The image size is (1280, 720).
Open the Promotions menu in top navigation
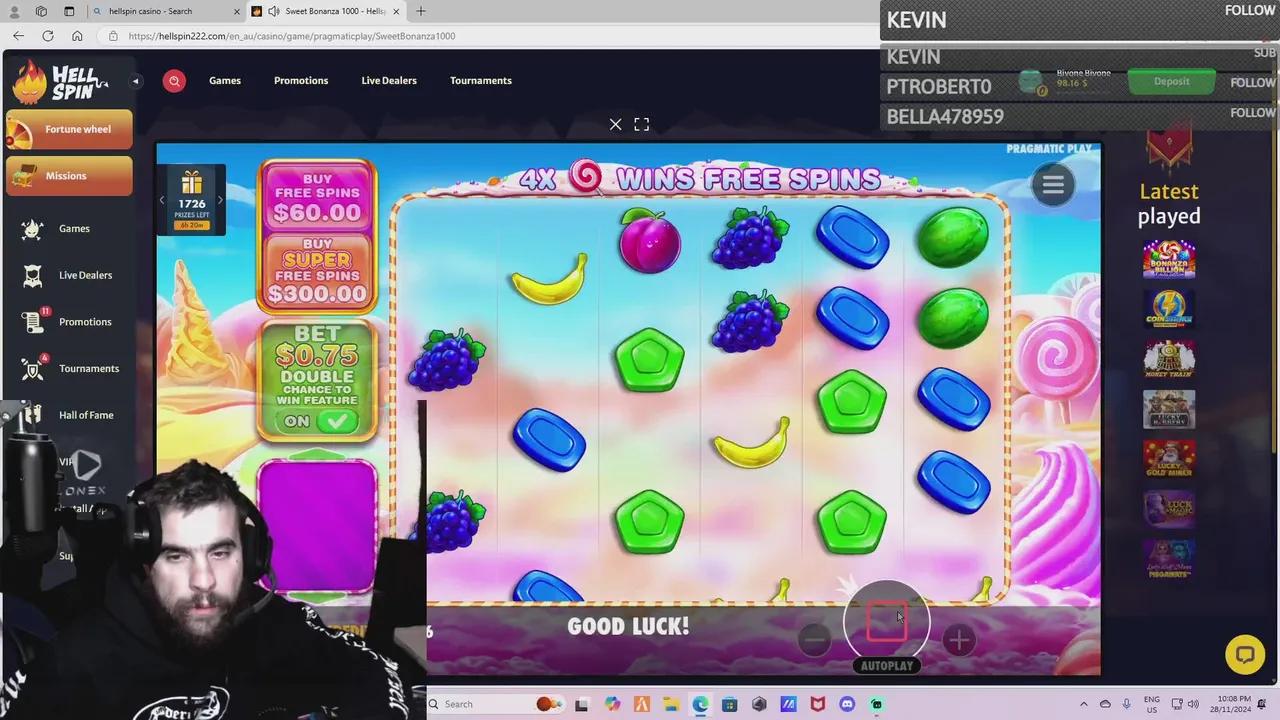coord(301,80)
